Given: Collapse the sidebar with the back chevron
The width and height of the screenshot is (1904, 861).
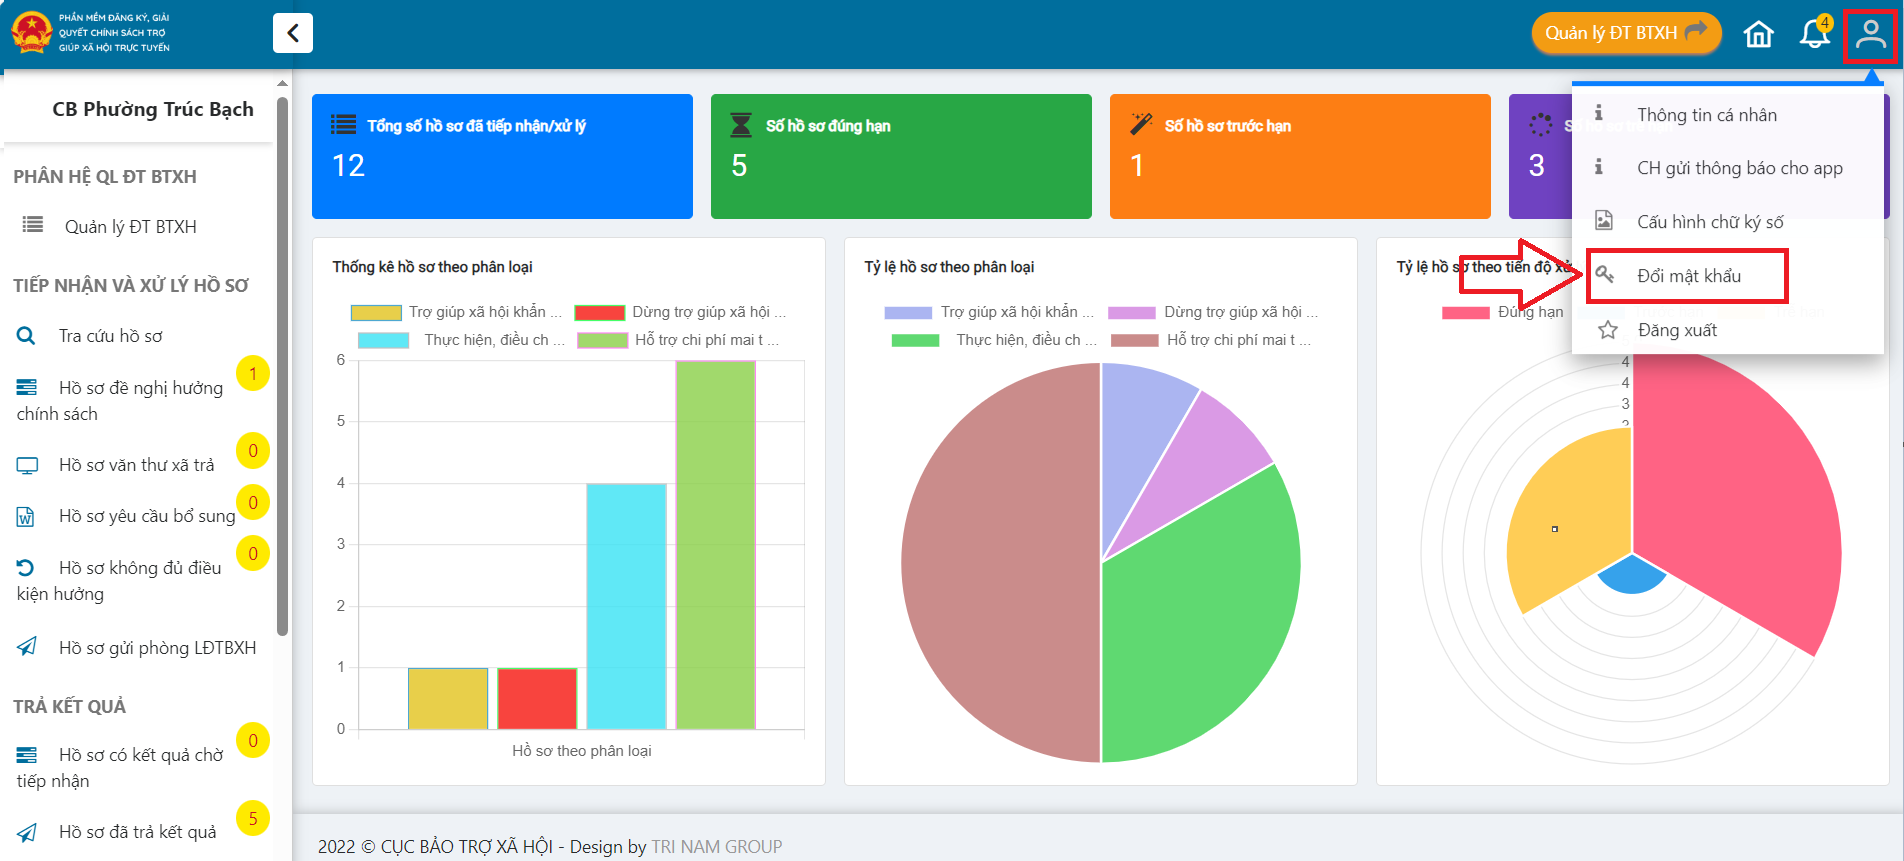Looking at the screenshot, I should click(292, 33).
